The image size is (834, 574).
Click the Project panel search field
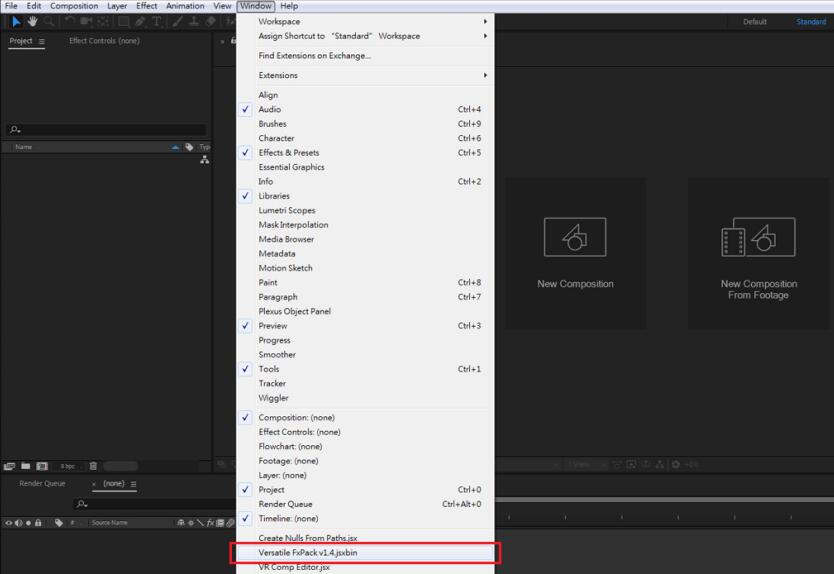108,129
